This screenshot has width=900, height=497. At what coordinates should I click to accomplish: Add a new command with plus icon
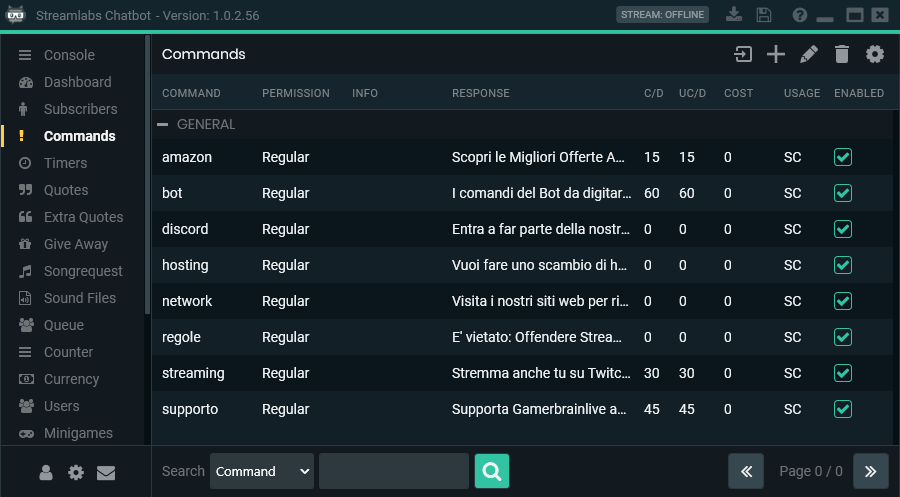(x=775, y=55)
